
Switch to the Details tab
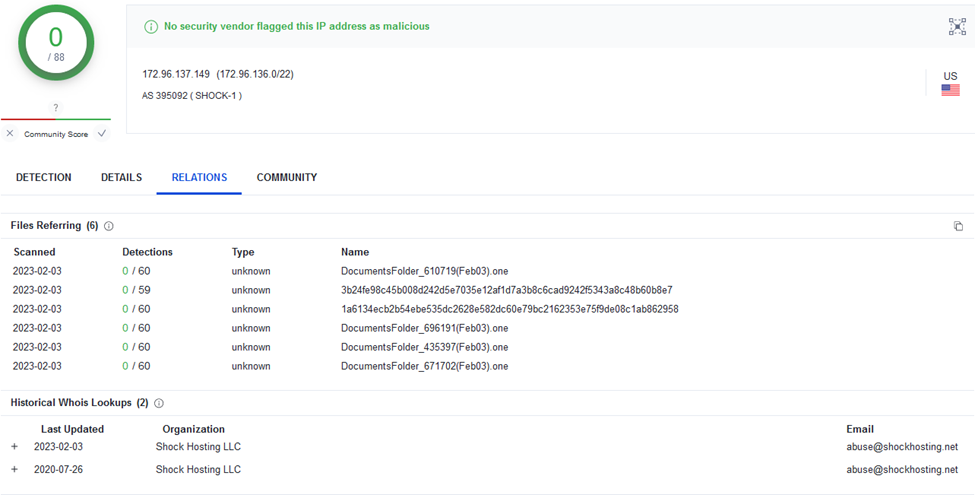point(121,177)
